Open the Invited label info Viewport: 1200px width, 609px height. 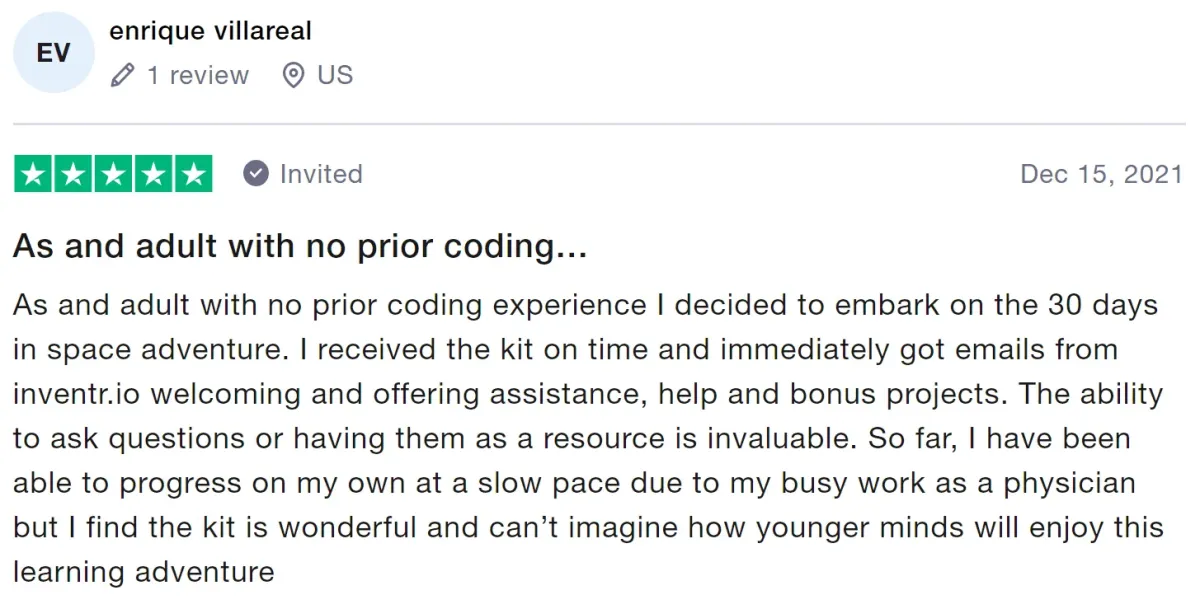click(321, 174)
